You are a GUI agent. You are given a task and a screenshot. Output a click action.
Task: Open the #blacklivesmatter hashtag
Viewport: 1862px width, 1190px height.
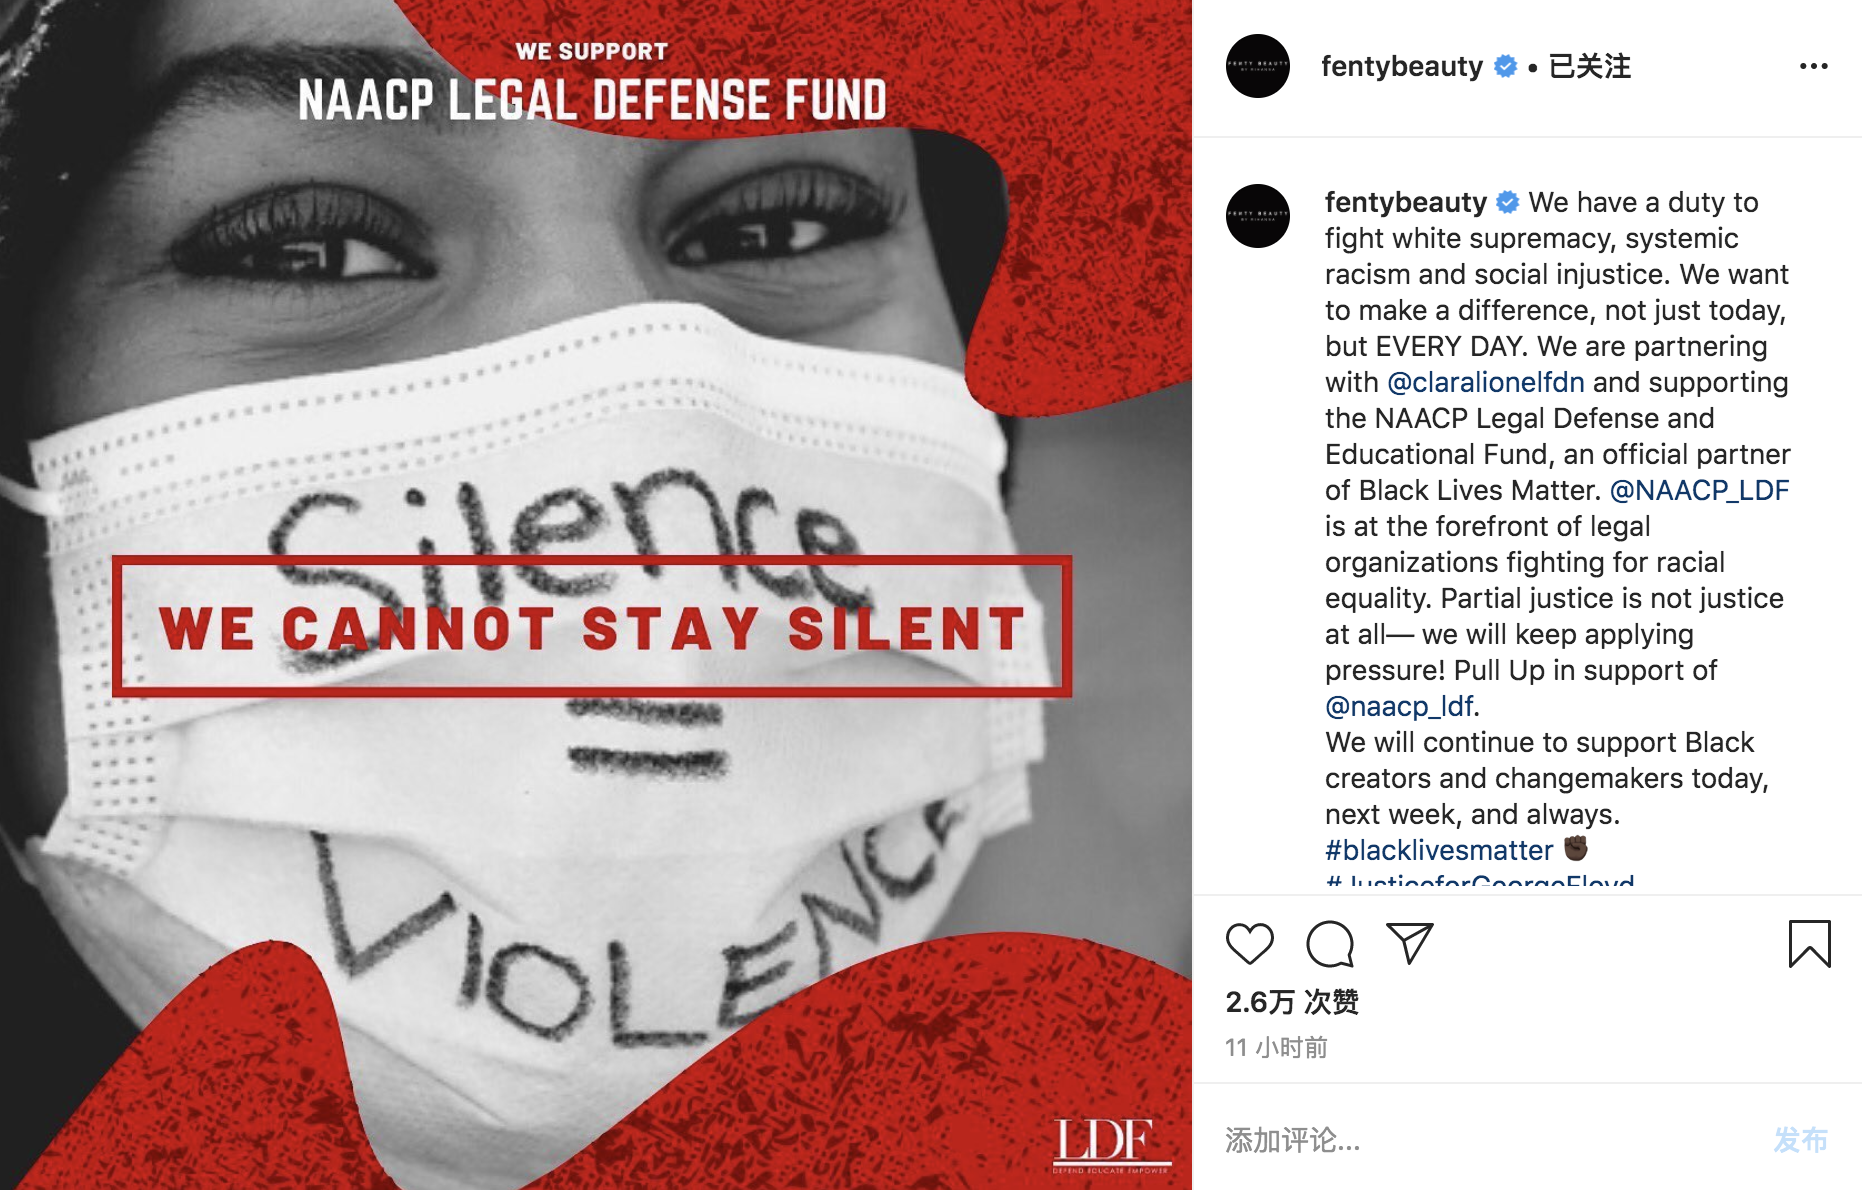(1439, 850)
